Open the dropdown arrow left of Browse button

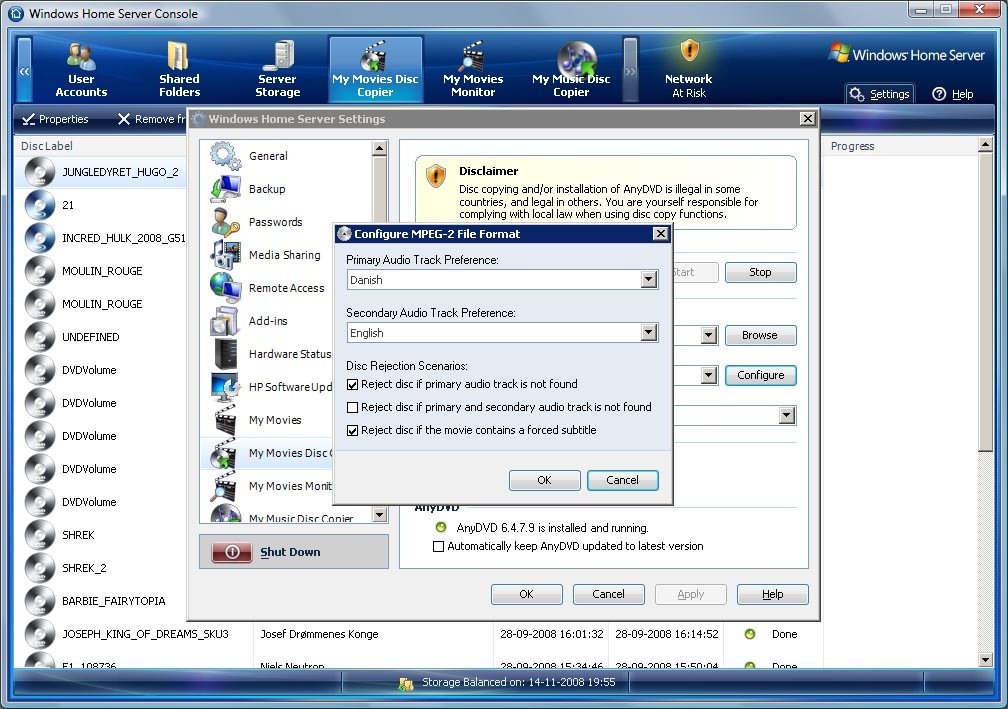708,336
